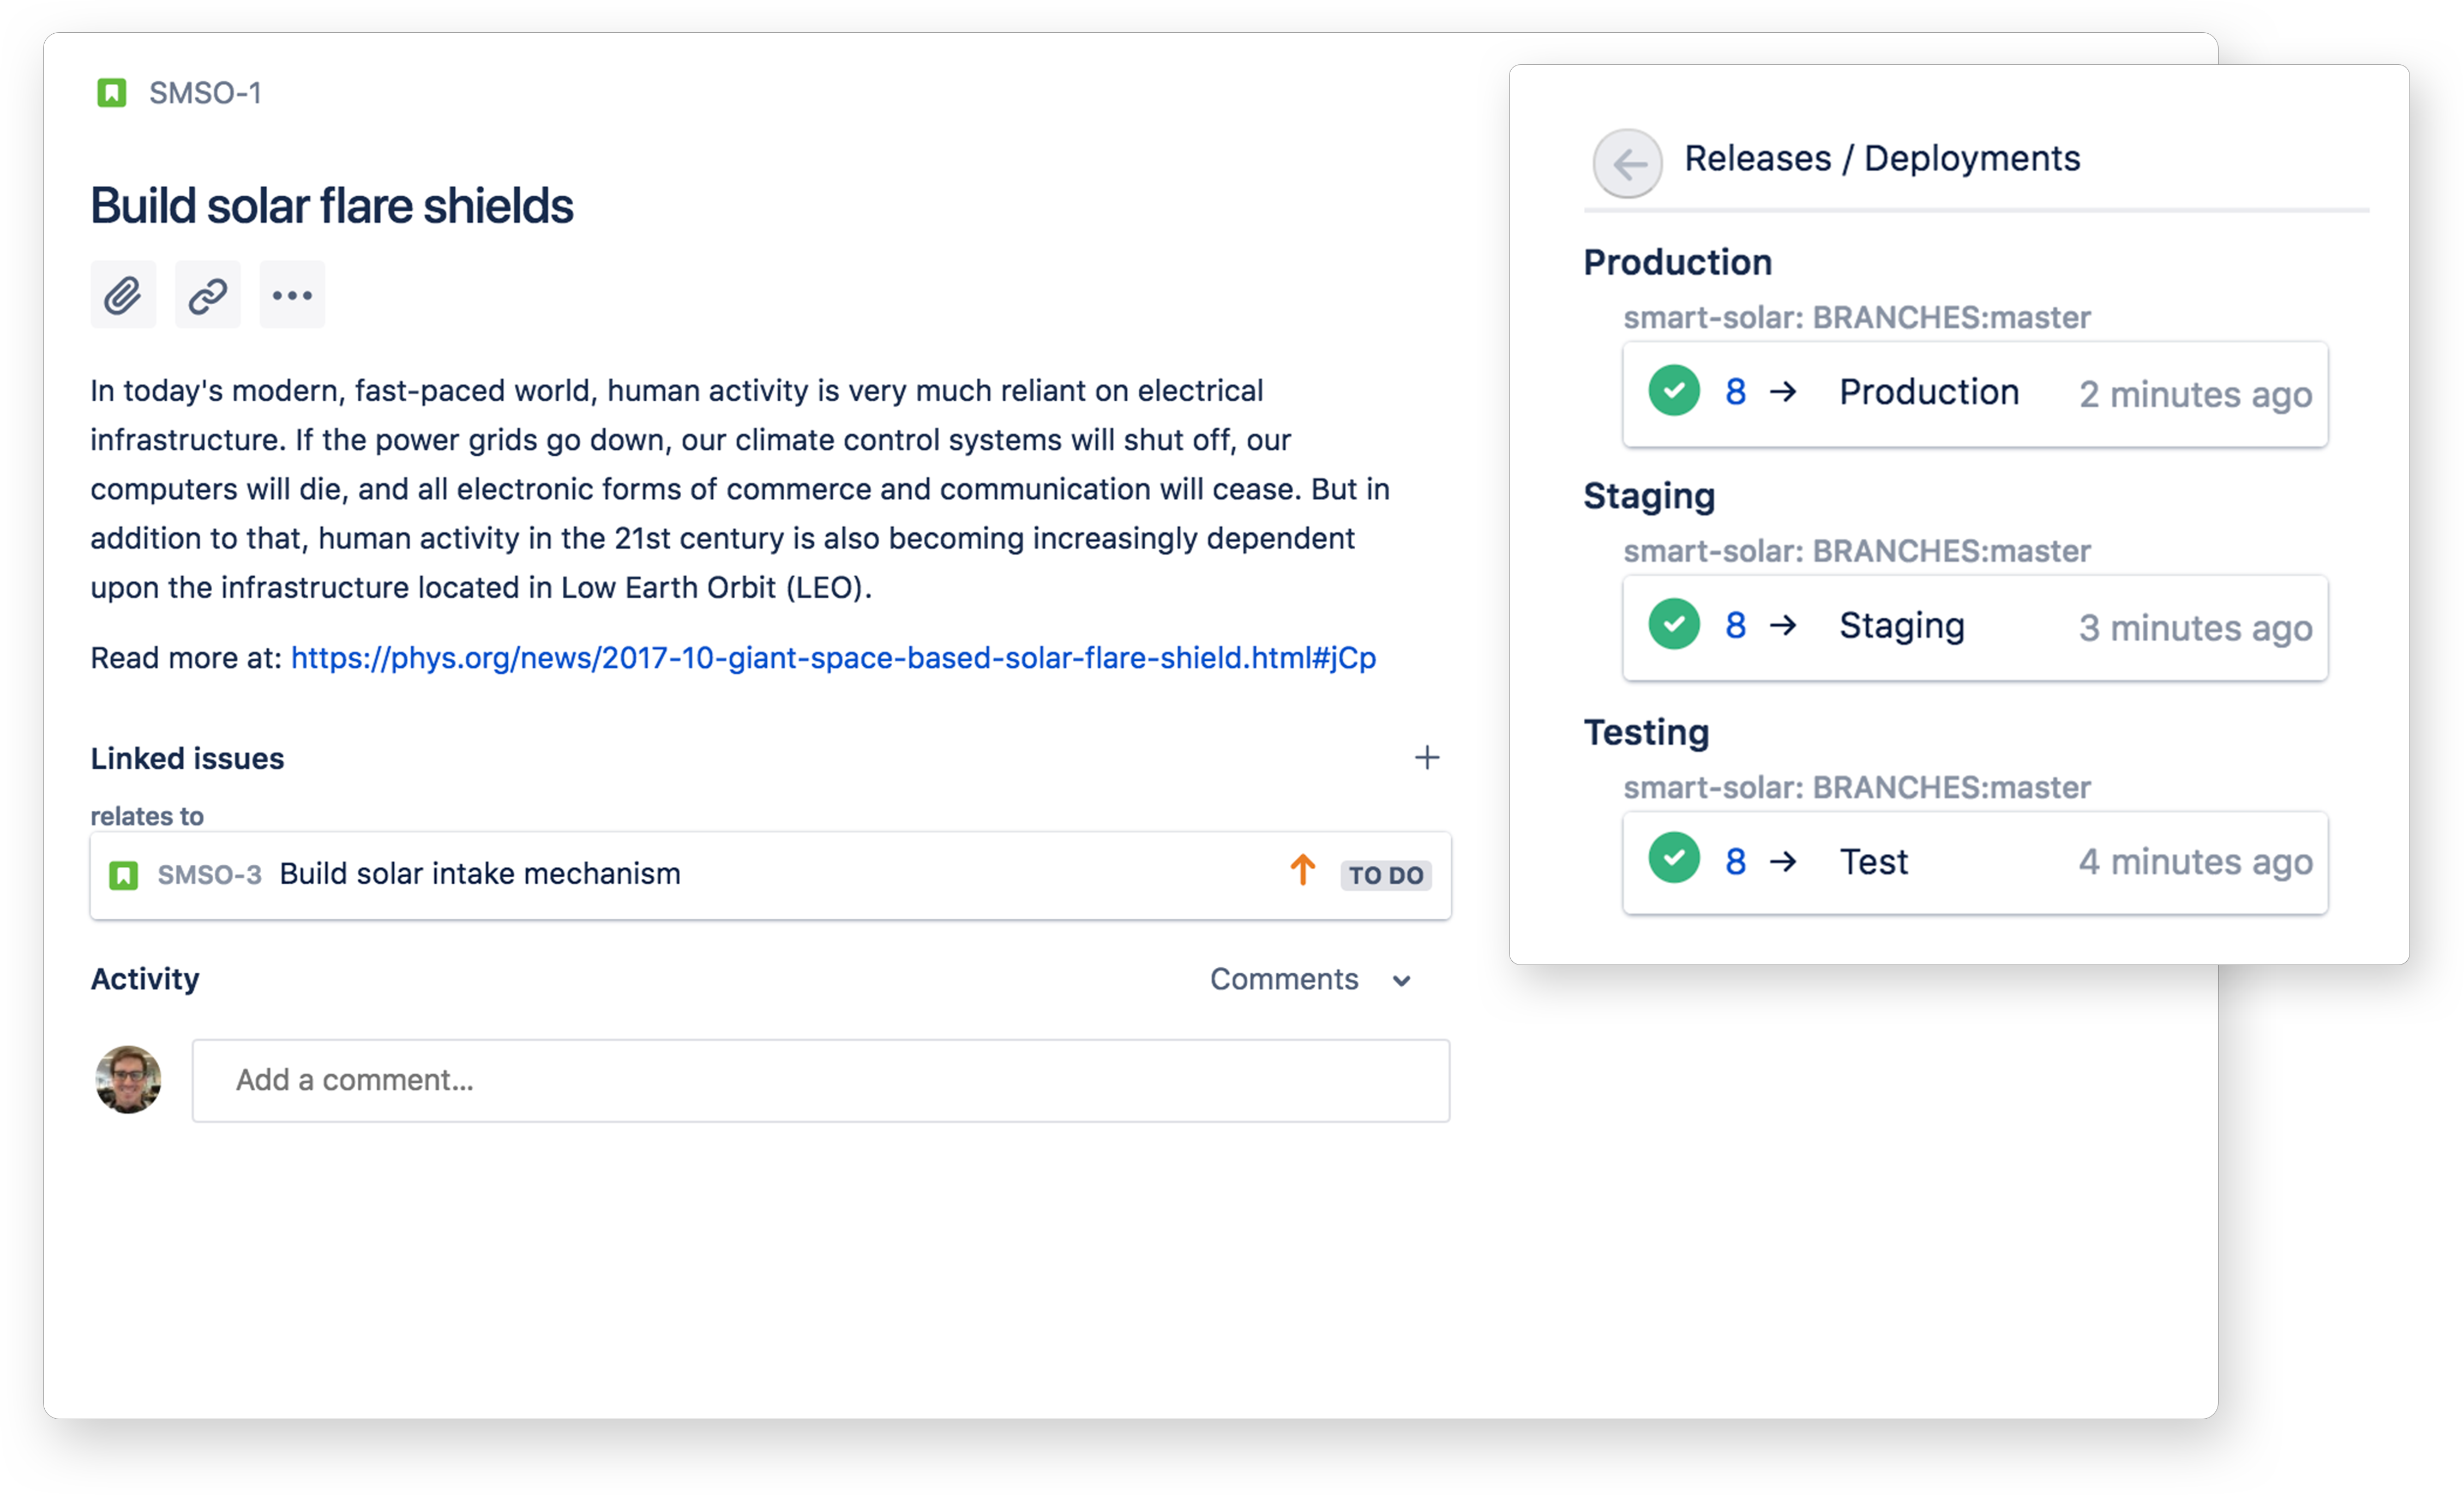Open the more actions ellipsis menu

pos(292,295)
